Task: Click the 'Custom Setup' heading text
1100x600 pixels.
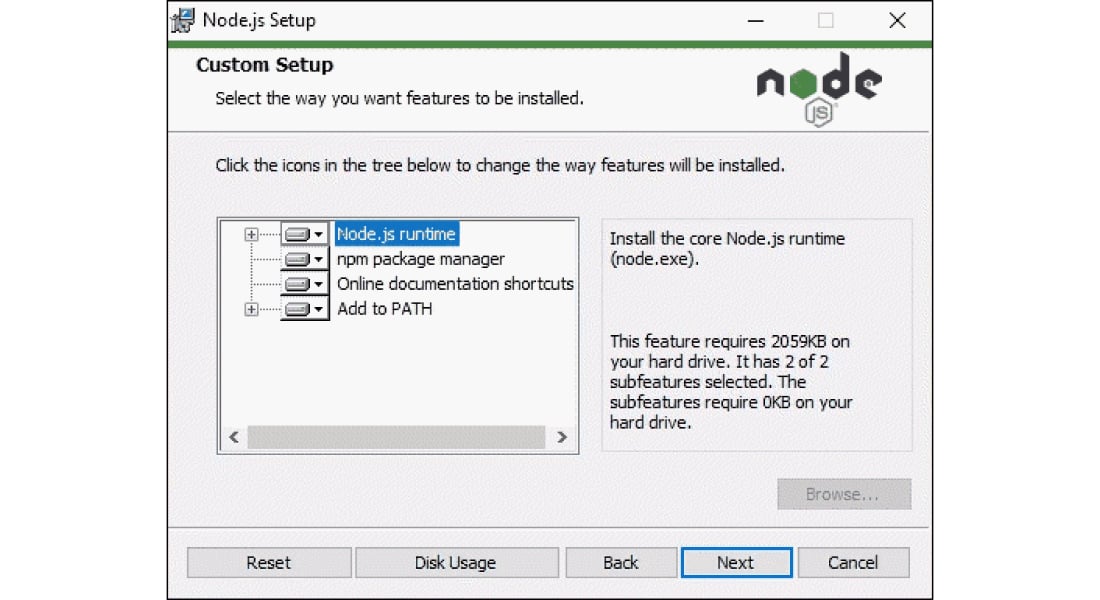Action: 264,65
